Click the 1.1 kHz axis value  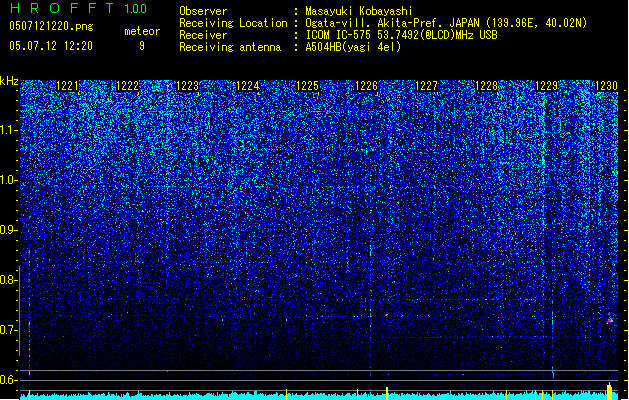[8, 130]
